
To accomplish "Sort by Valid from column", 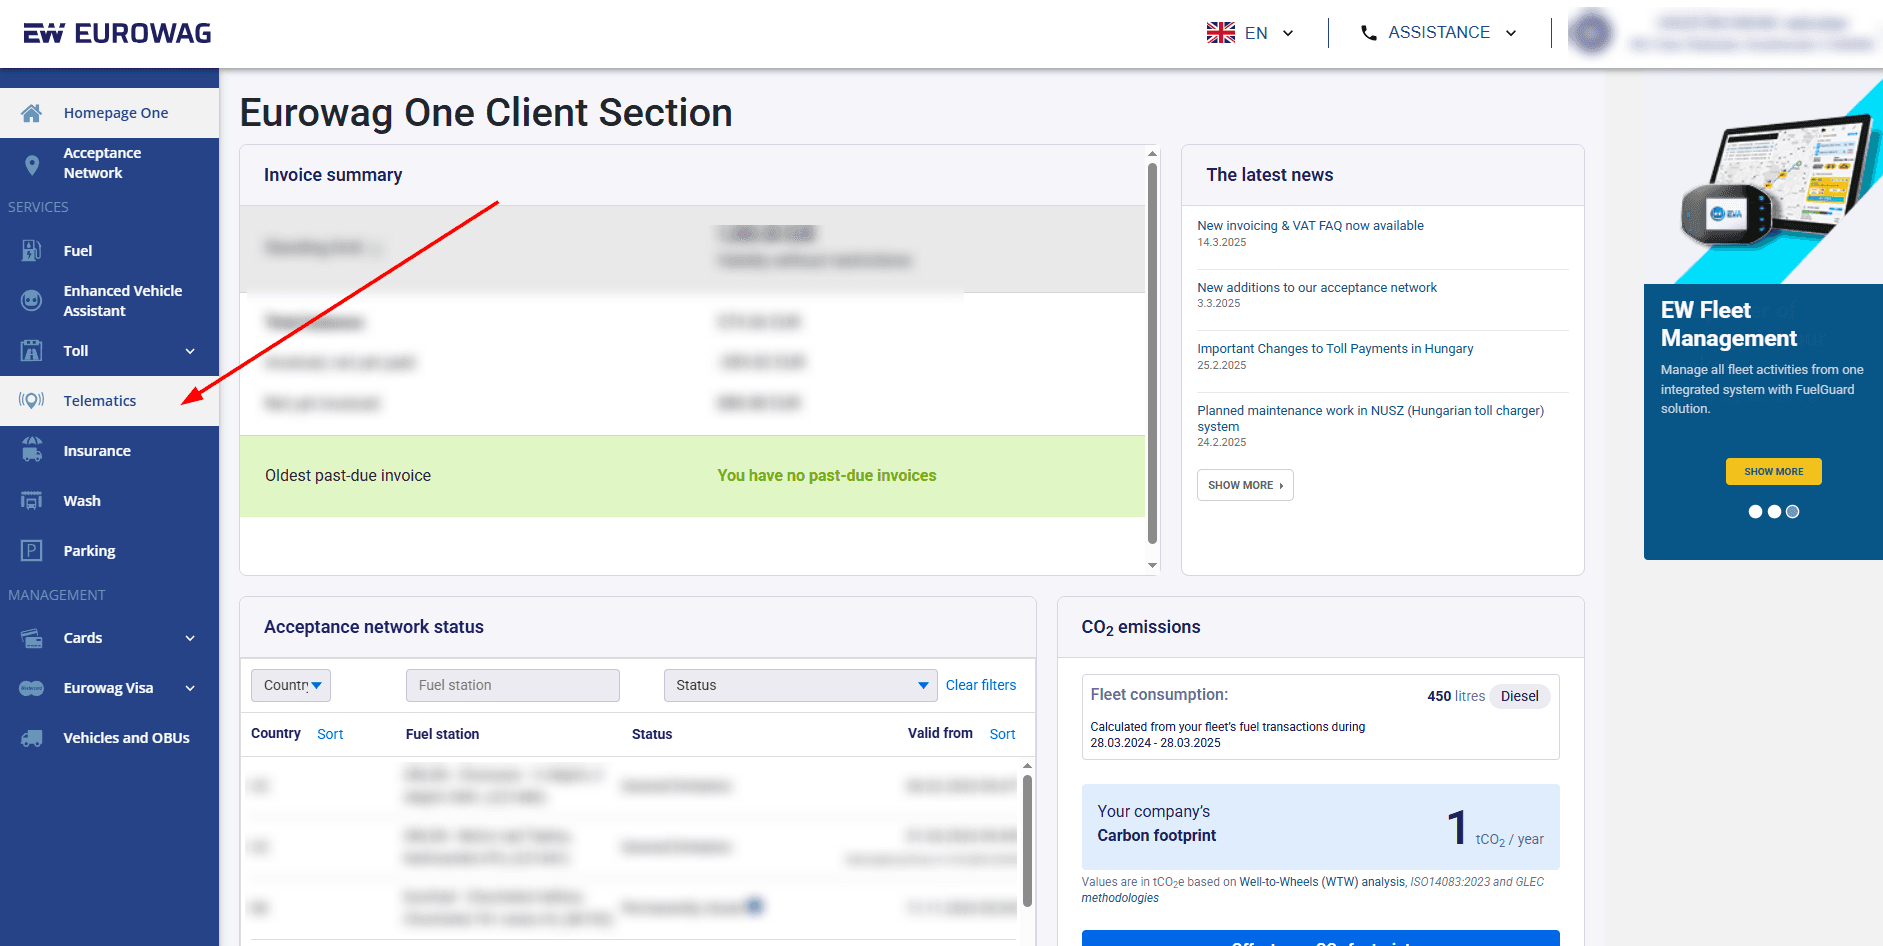I will pyautogui.click(x=1002, y=734).
